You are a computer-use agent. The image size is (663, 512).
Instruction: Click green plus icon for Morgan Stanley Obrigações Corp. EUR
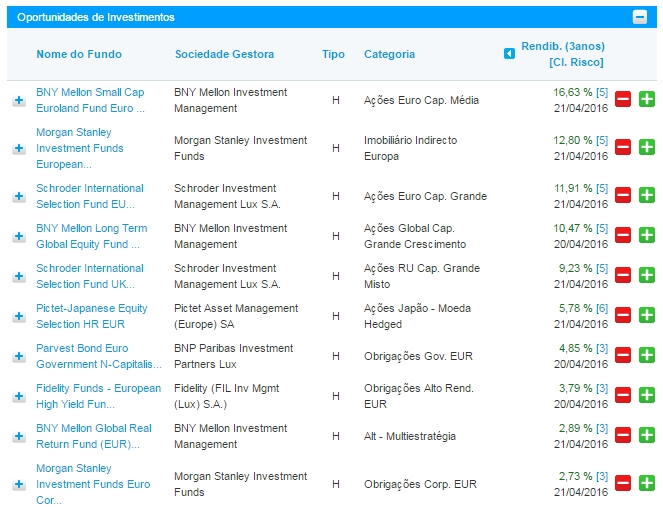click(646, 483)
